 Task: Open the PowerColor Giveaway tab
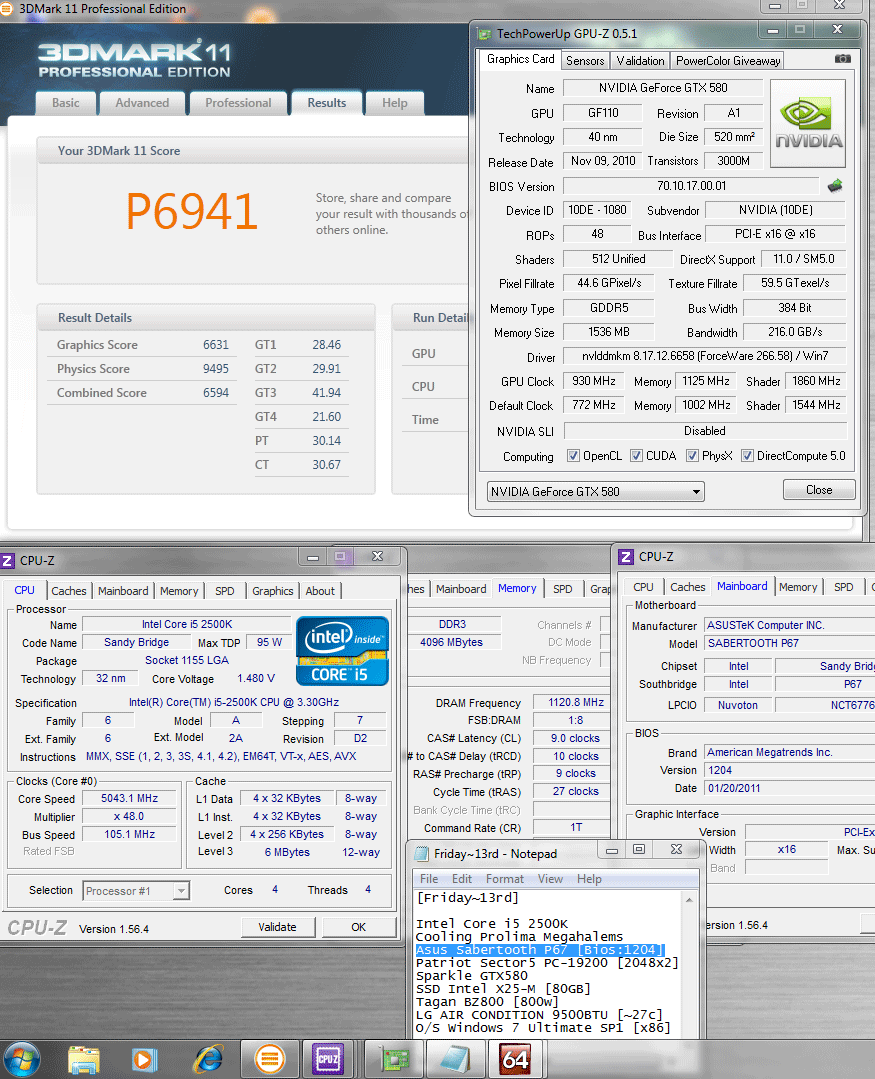coord(728,61)
